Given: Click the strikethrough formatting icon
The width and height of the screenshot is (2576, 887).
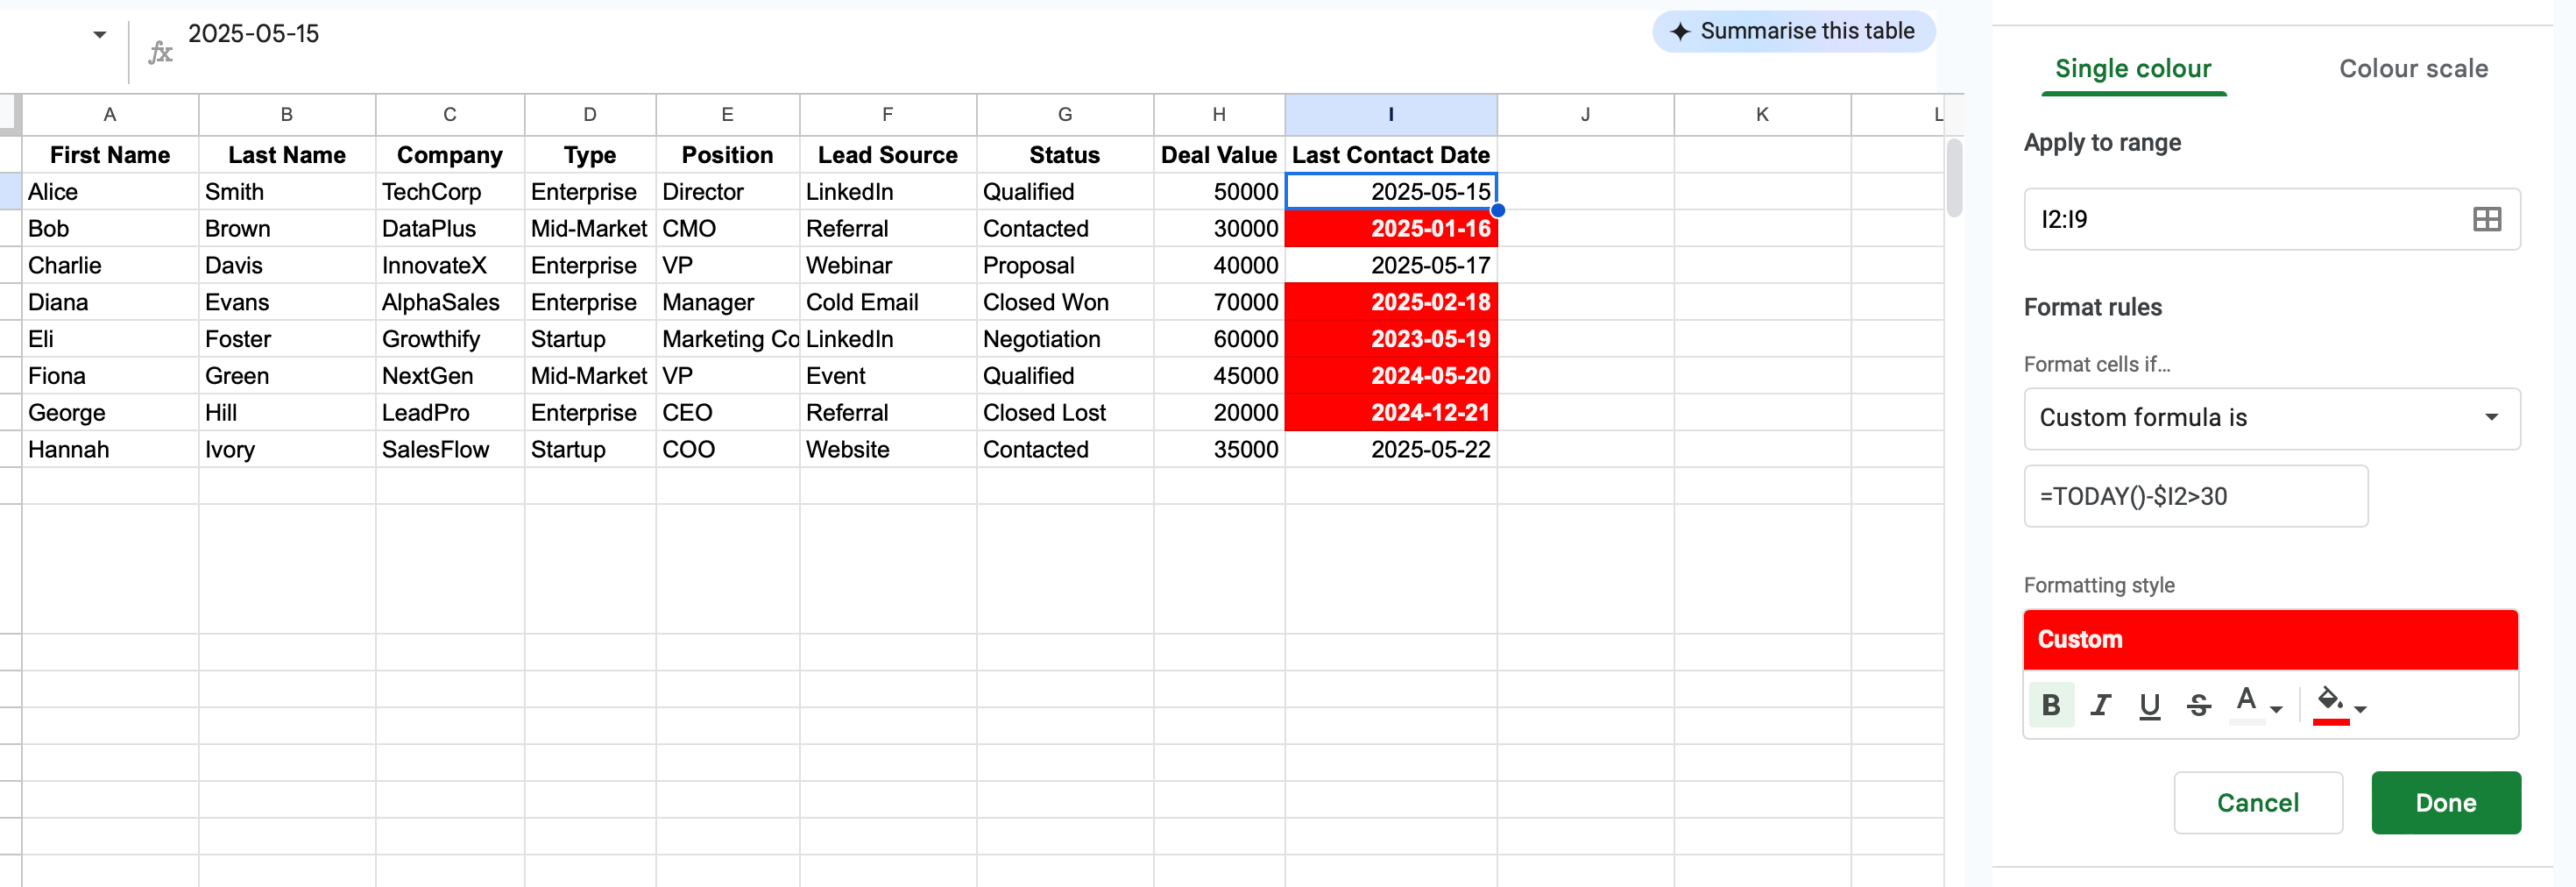Looking at the screenshot, I should (2198, 705).
